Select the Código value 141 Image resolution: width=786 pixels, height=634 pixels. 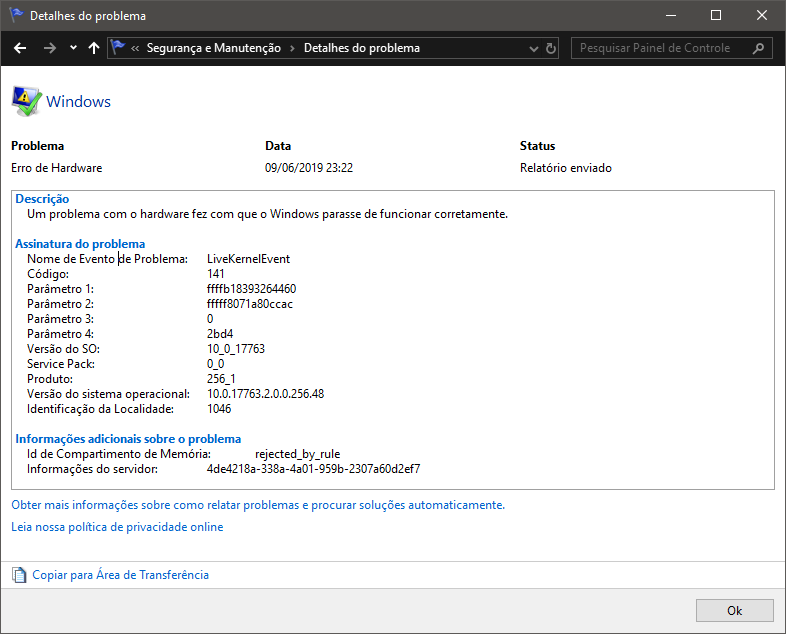click(x=216, y=274)
